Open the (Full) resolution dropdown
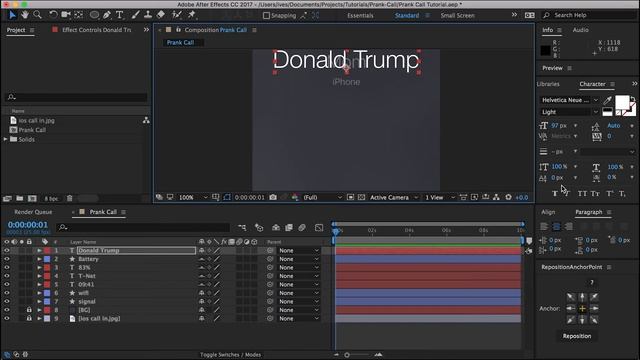Screen dimensions: 640x360 coord(322,198)
